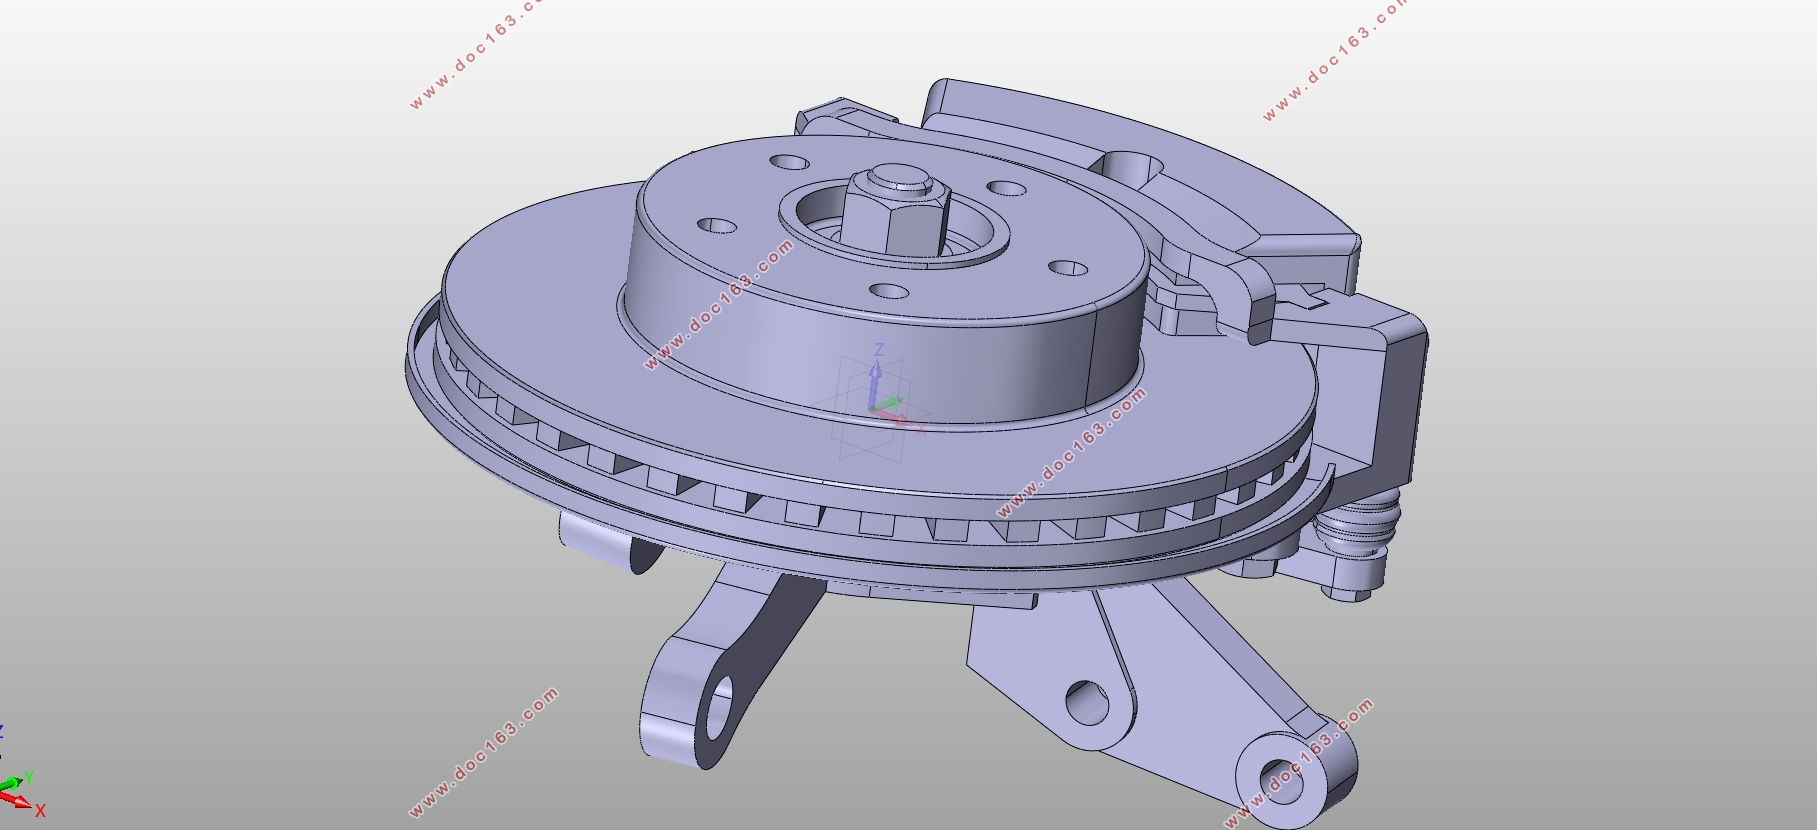The image size is (1817, 830).
Task: Click the red X axis of the corner triad
Action: click(x=16, y=799)
